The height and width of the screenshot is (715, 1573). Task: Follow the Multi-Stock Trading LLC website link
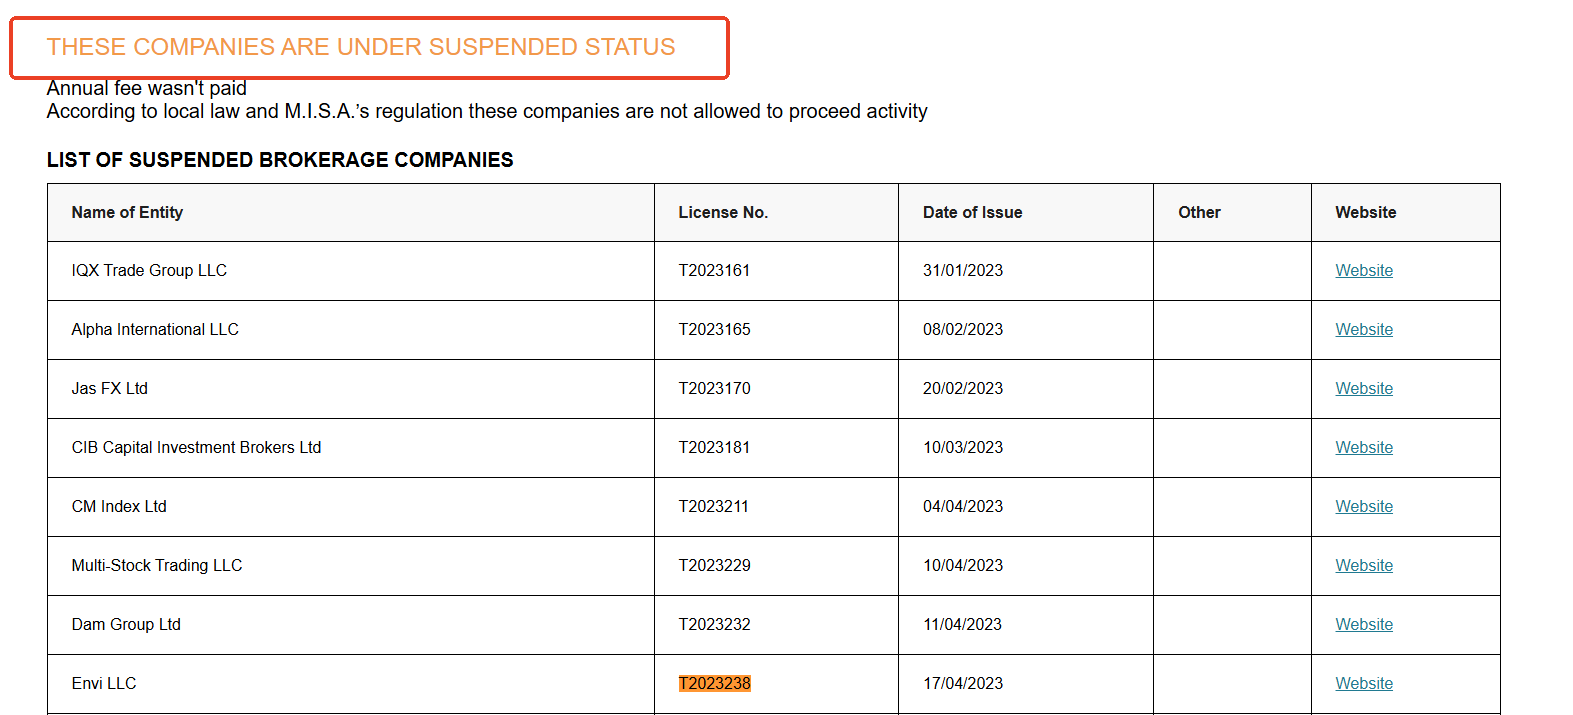click(1363, 566)
